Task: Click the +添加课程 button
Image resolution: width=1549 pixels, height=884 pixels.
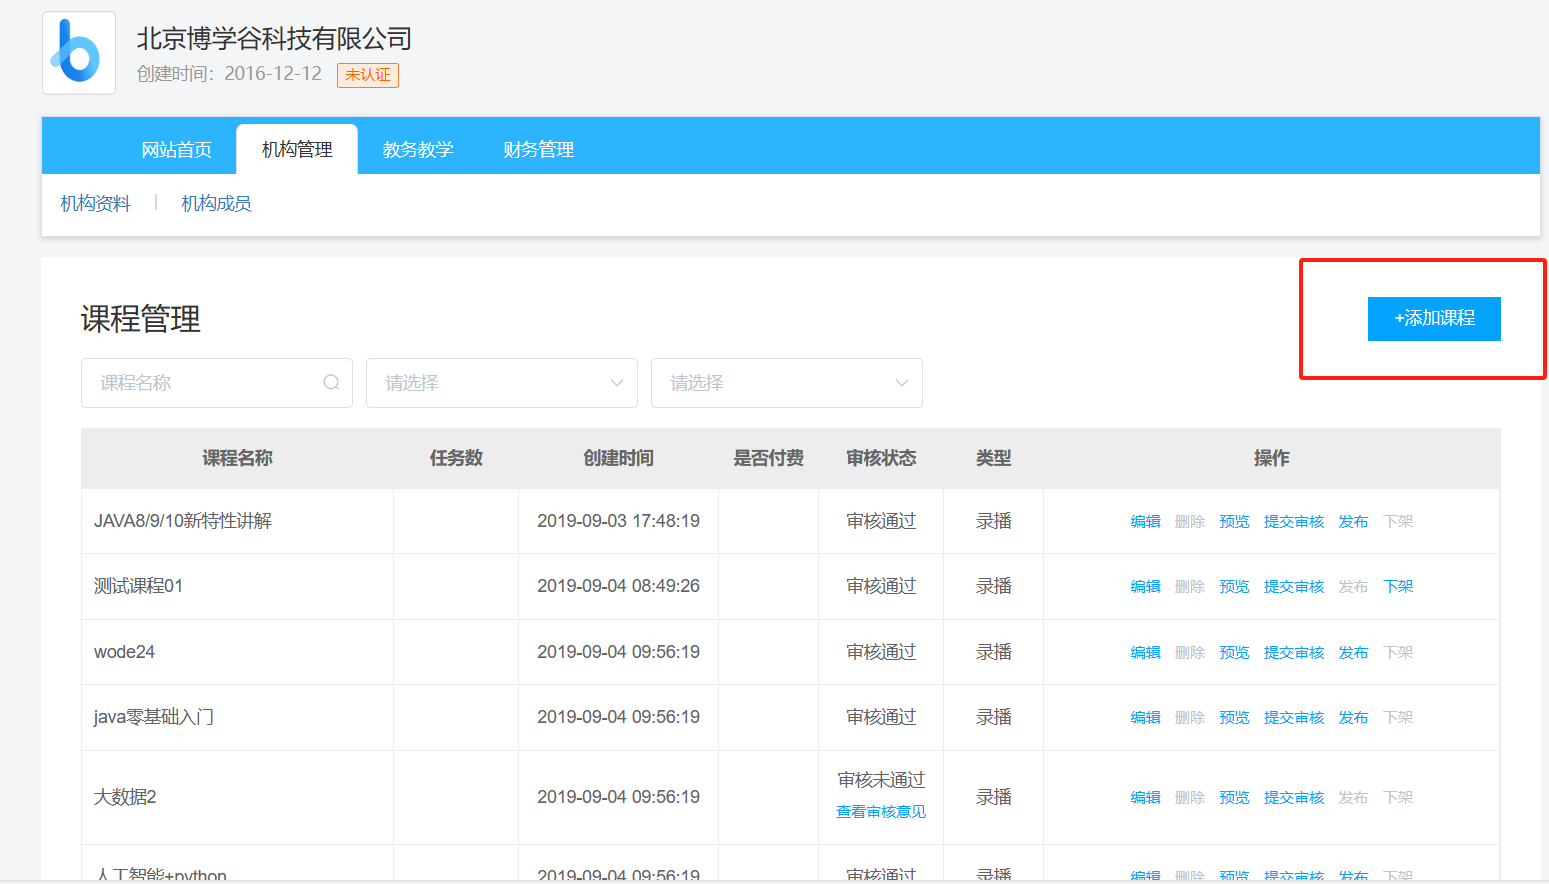Action: tap(1434, 319)
